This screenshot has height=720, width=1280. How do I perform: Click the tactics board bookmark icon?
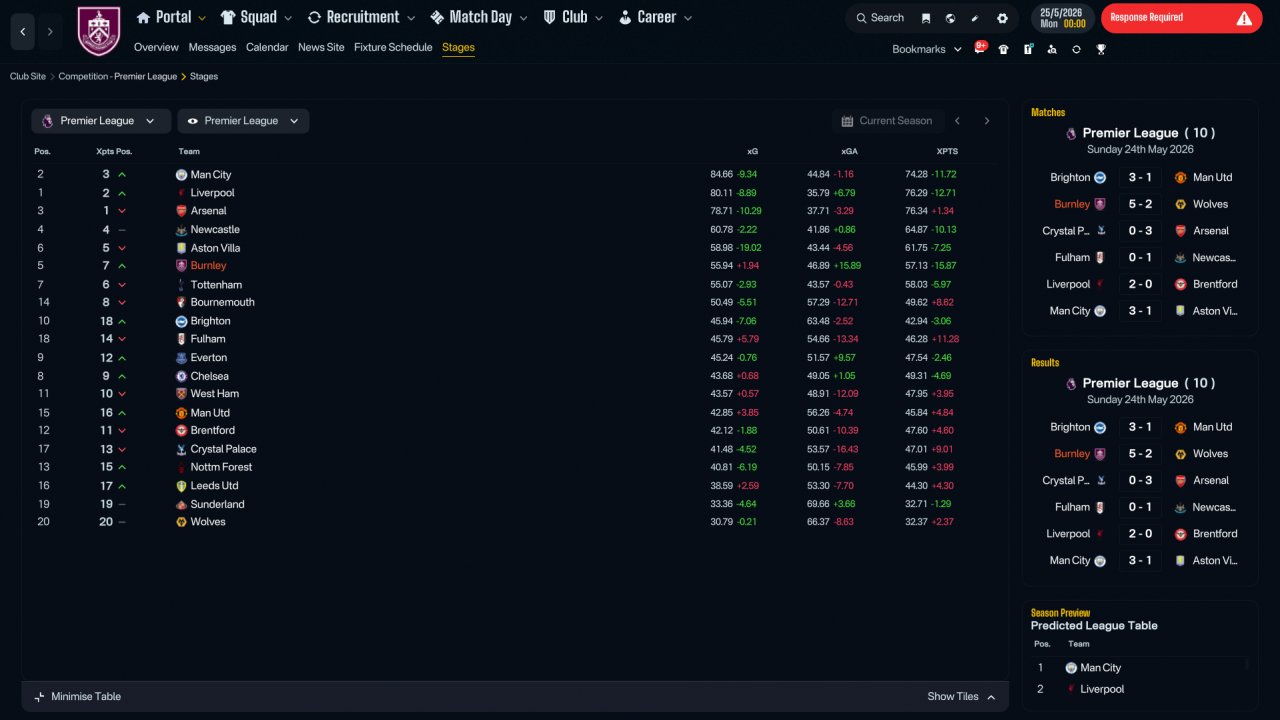[x=1028, y=49]
